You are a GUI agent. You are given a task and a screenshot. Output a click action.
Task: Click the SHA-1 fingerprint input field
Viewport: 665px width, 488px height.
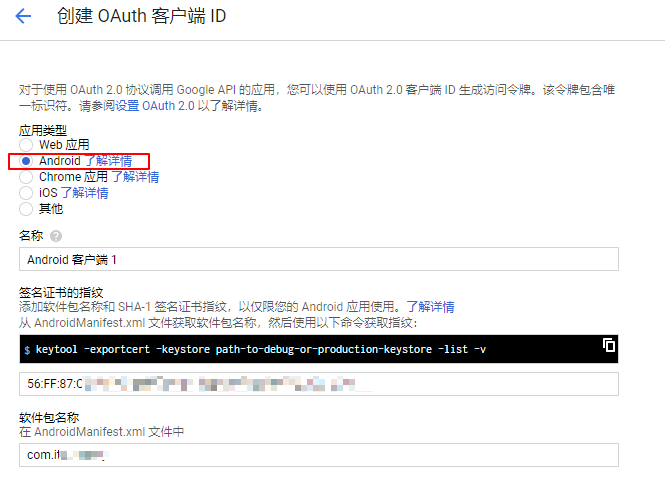319,384
